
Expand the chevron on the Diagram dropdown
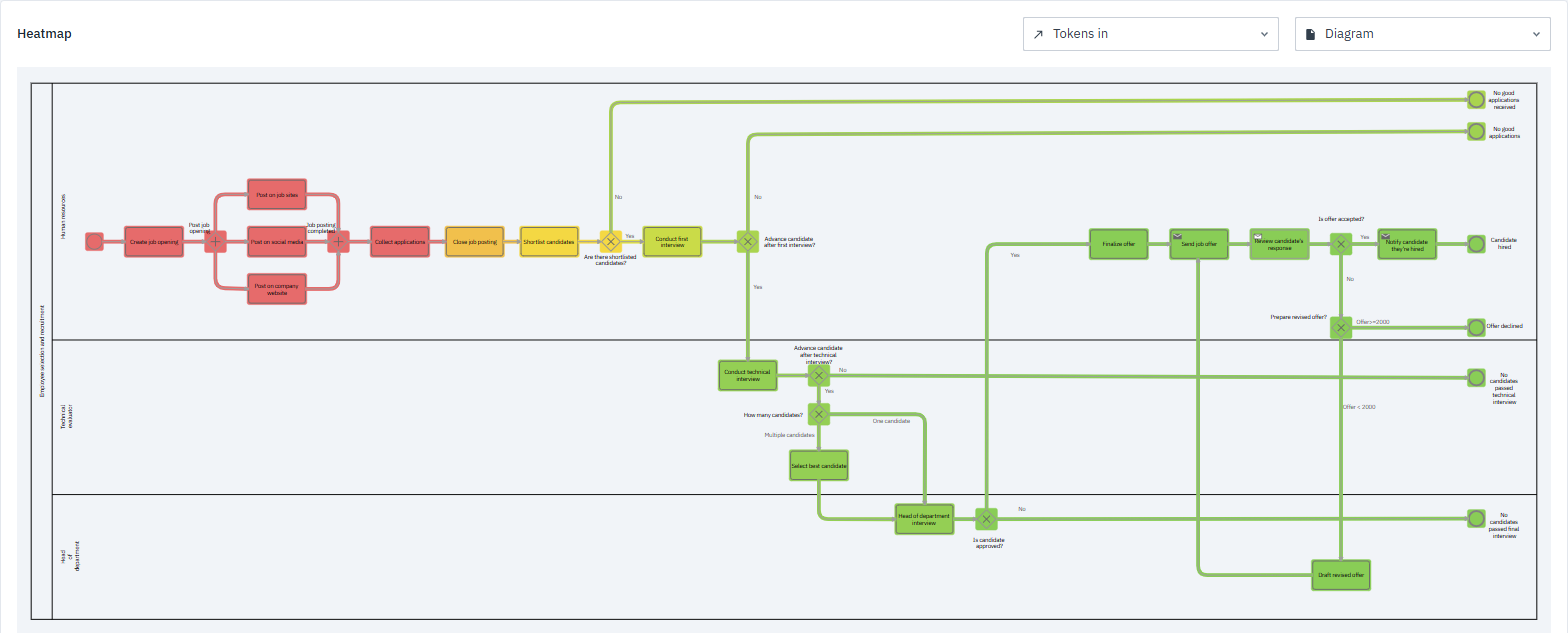click(x=1535, y=34)
